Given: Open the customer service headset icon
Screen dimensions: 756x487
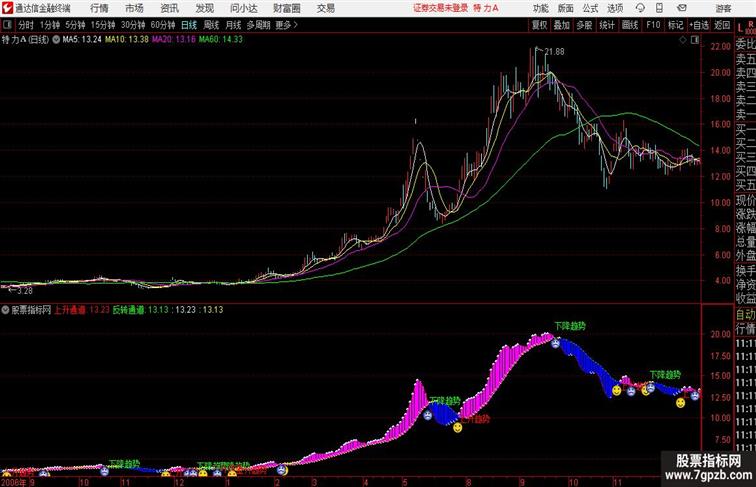Looking at the screenshot, I should pos(640,8).
